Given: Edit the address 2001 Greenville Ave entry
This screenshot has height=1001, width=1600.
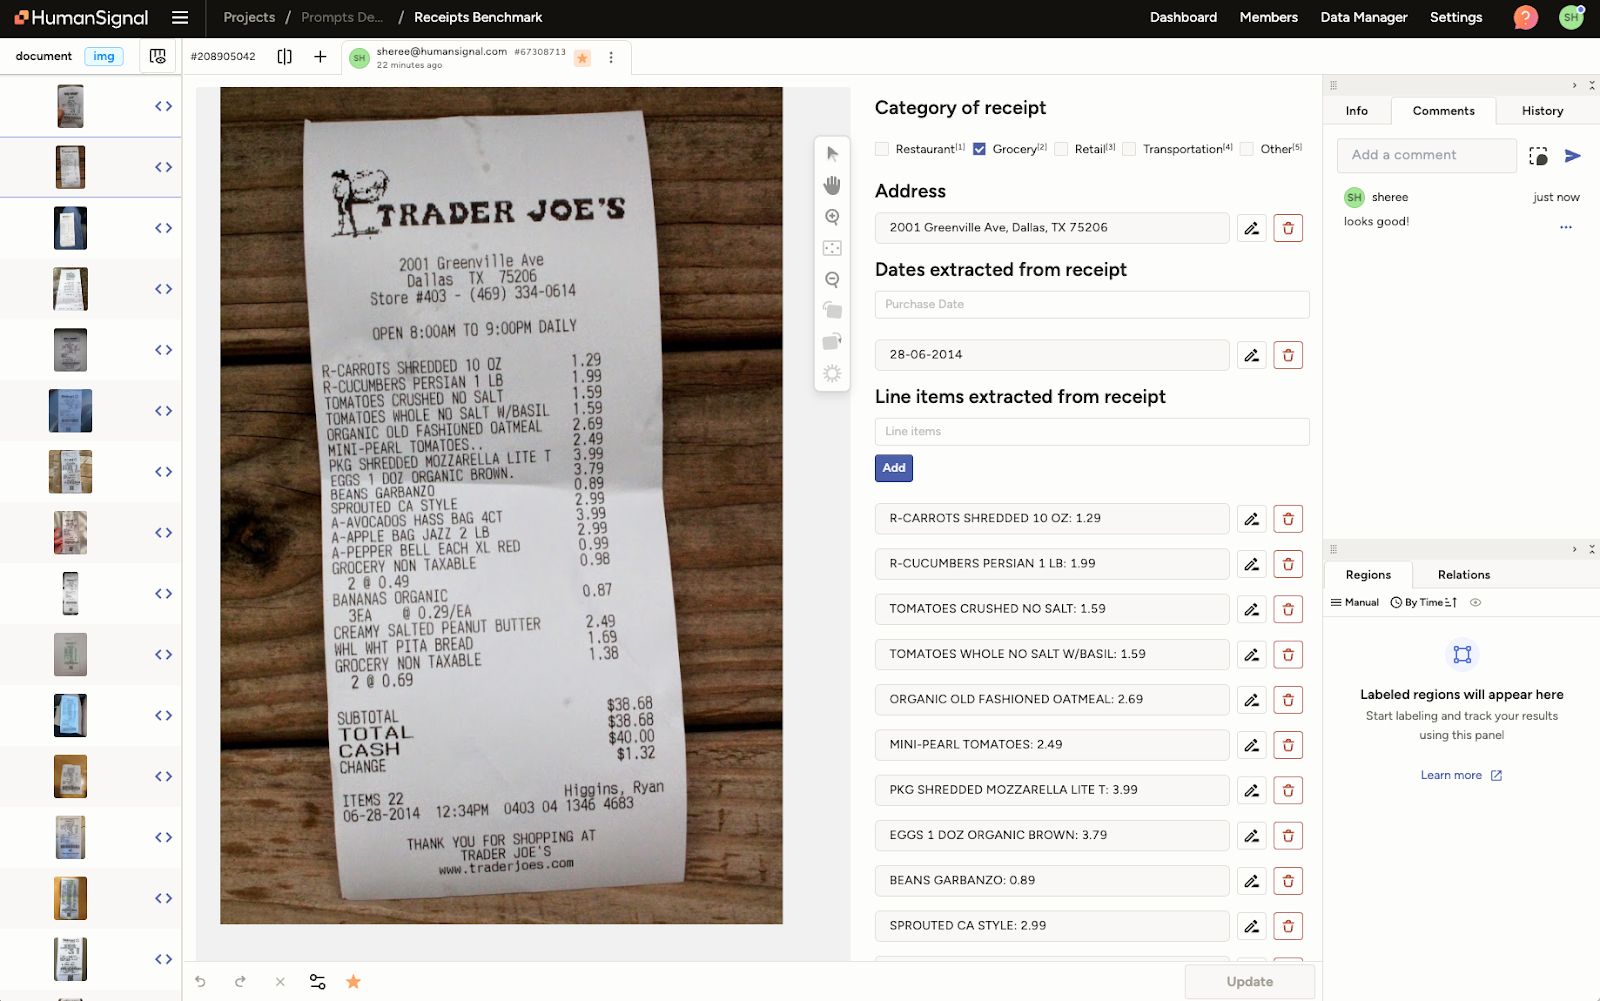Looking at the screenshot, I should coord(1251,228).
